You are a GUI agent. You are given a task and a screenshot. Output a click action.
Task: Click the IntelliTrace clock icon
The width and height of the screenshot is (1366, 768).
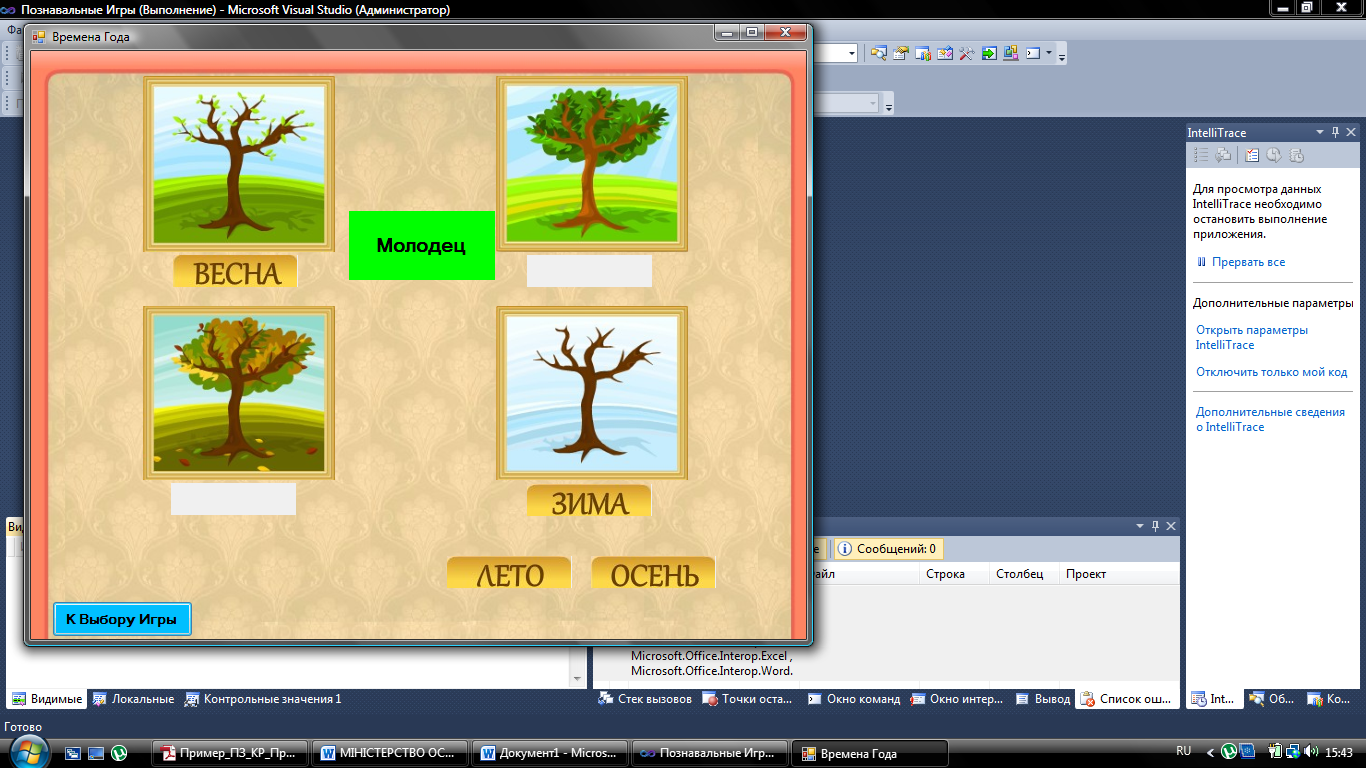tap(1274, 155)
